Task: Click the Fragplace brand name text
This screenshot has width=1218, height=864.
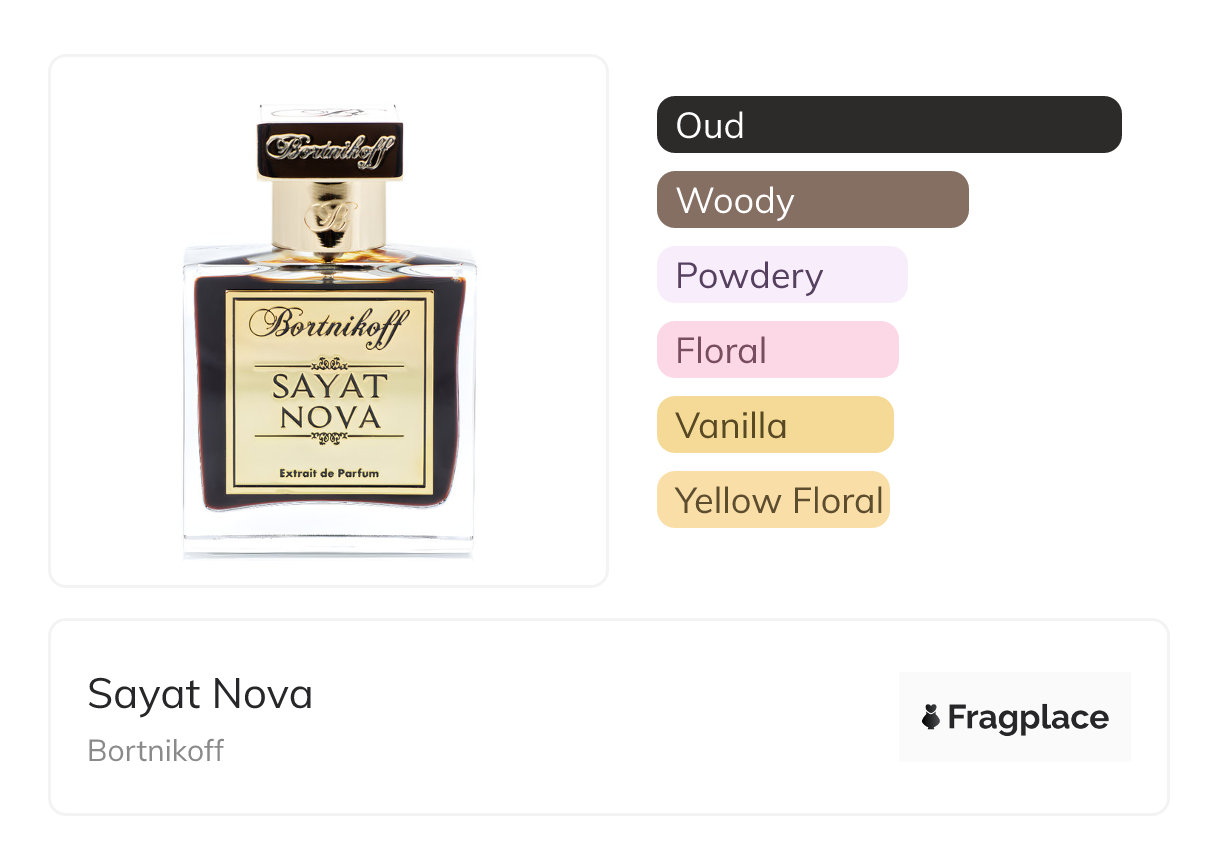Action: pyautogui.click(x=1028, y=718)
